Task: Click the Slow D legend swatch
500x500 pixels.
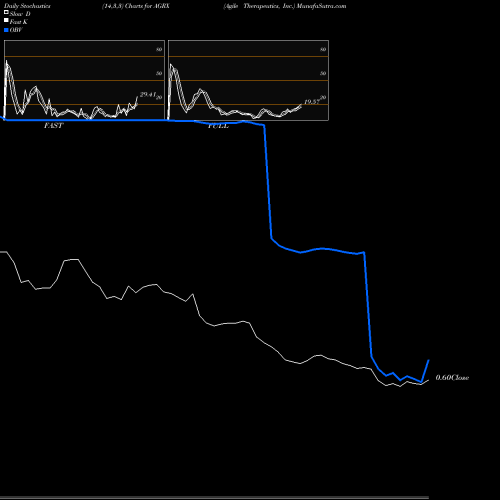Action: click(6, 12)
